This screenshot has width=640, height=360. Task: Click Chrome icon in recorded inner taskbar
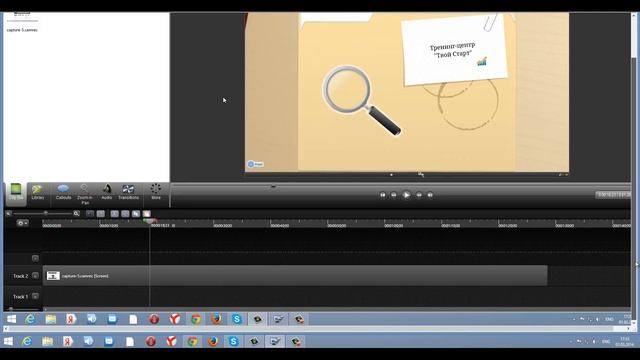(196, 319)
